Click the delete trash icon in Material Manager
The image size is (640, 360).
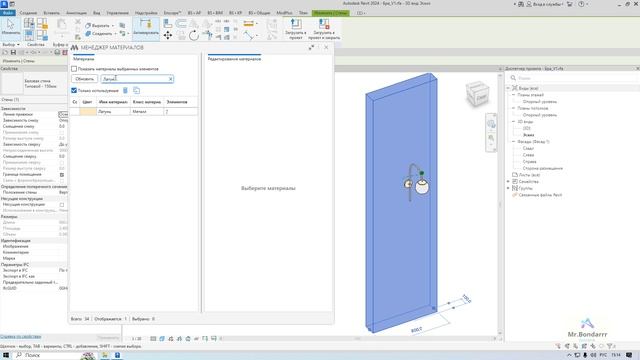pos(125,90)
